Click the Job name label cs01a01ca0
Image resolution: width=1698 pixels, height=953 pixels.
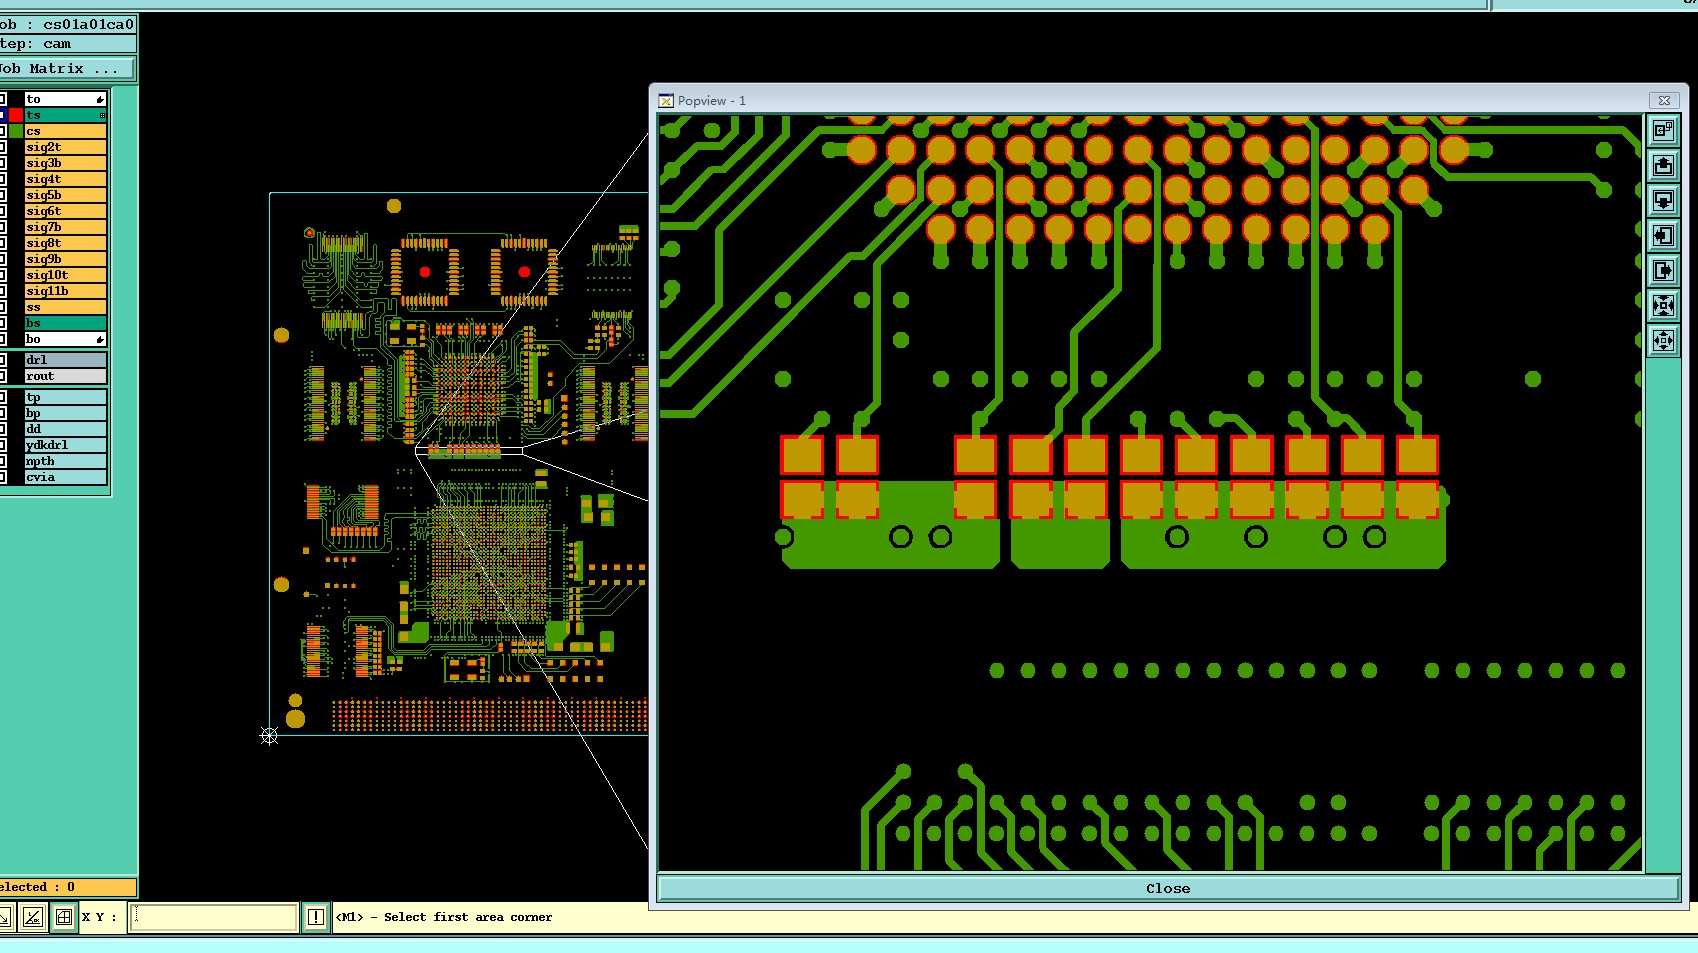tap(67, 24)
